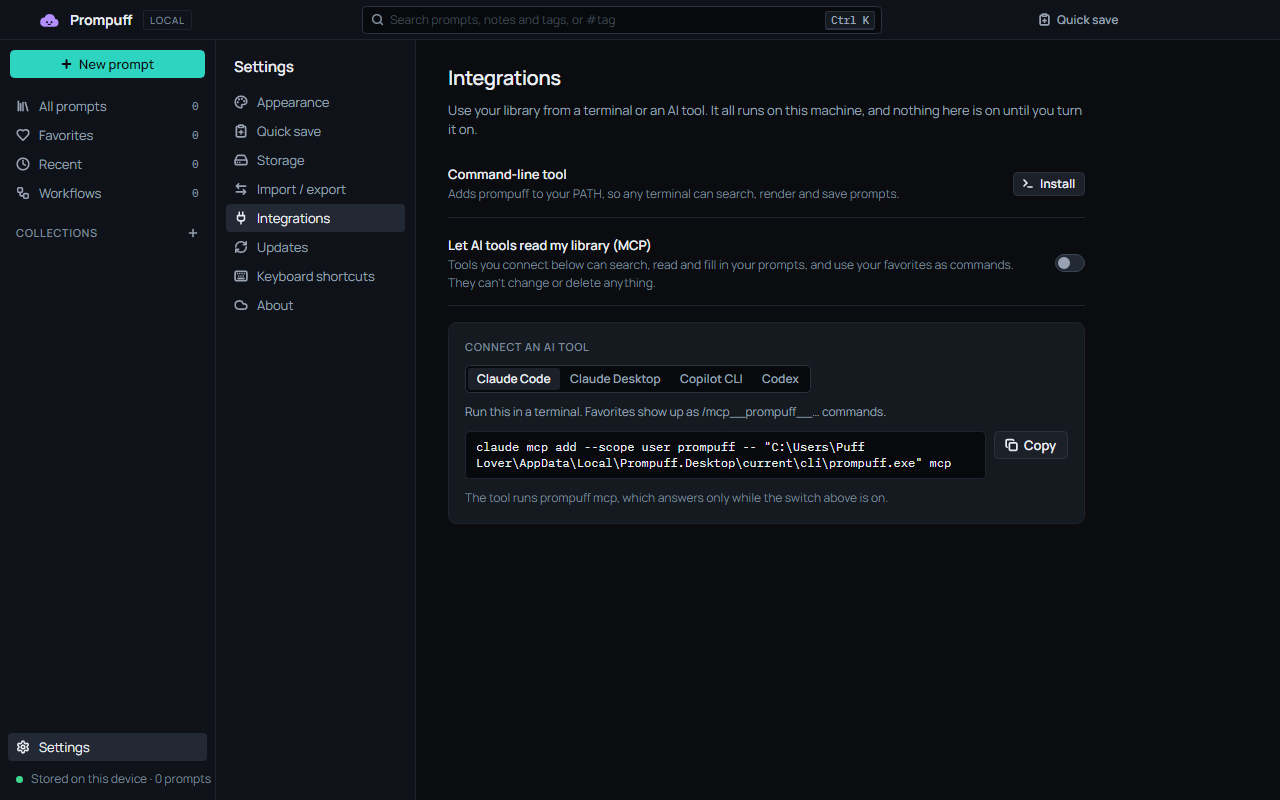
Task: Switch to the Claude Desktop tab
Action: tap(615, 379)
